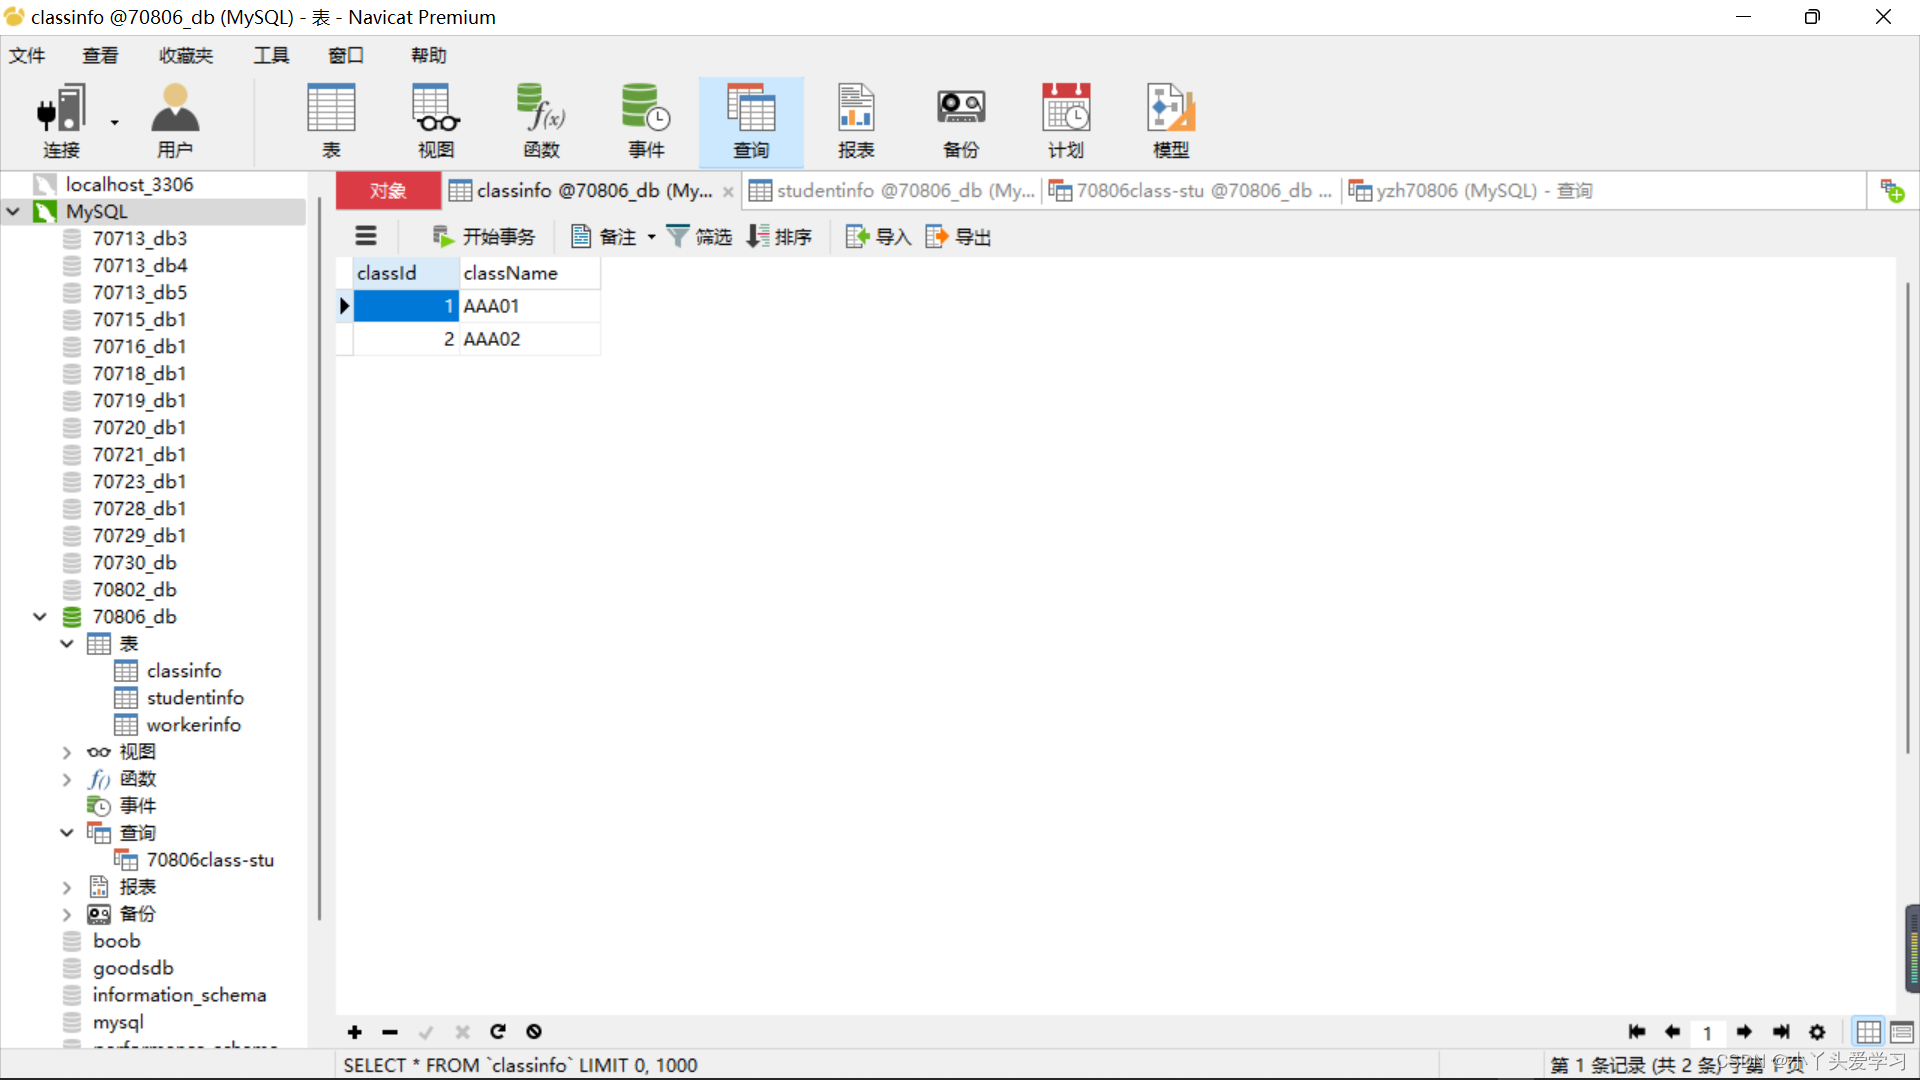Switch to the yzh70806 query tab
This screenshot has height=1080, width=1920.
coord(1470,190)
